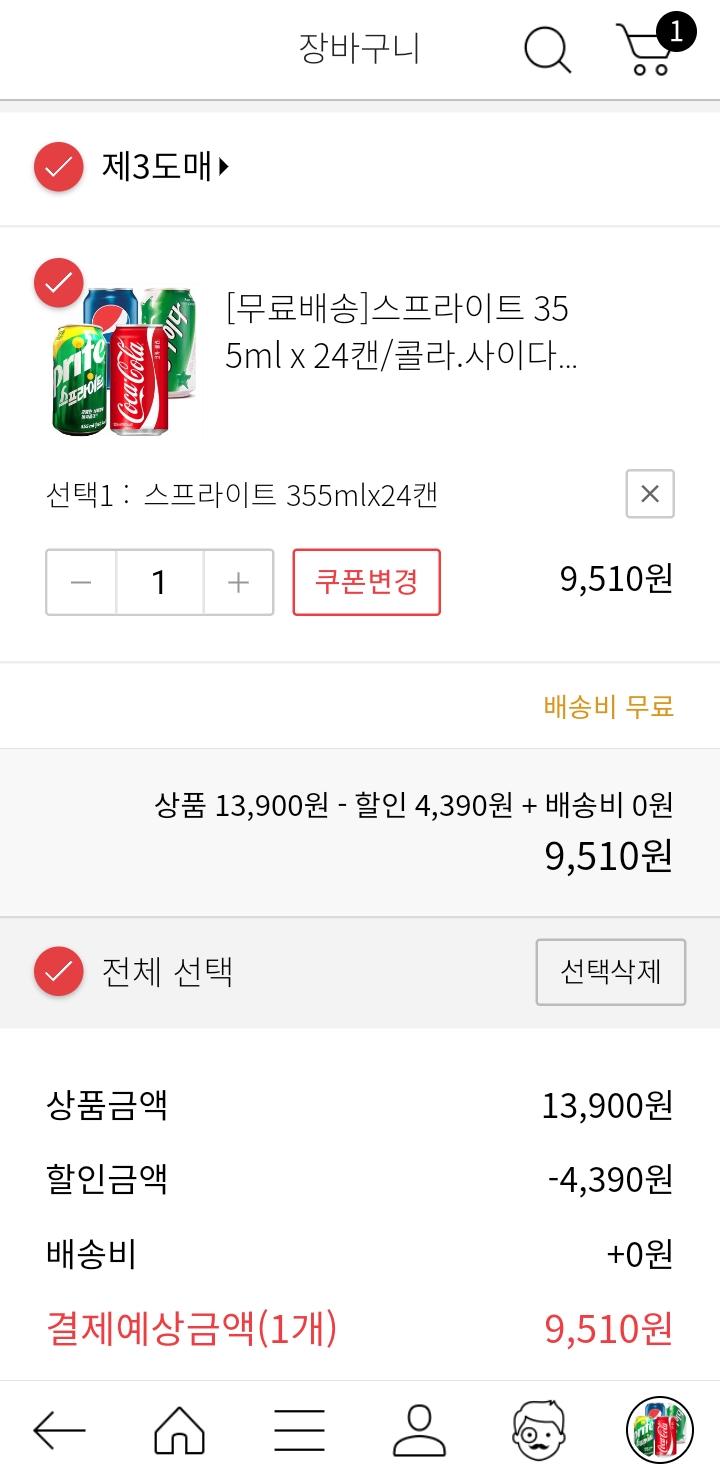Uncheck the 제3도매 seller checkbox
This screenshot has height=1480, width=720.
point(59,167)
